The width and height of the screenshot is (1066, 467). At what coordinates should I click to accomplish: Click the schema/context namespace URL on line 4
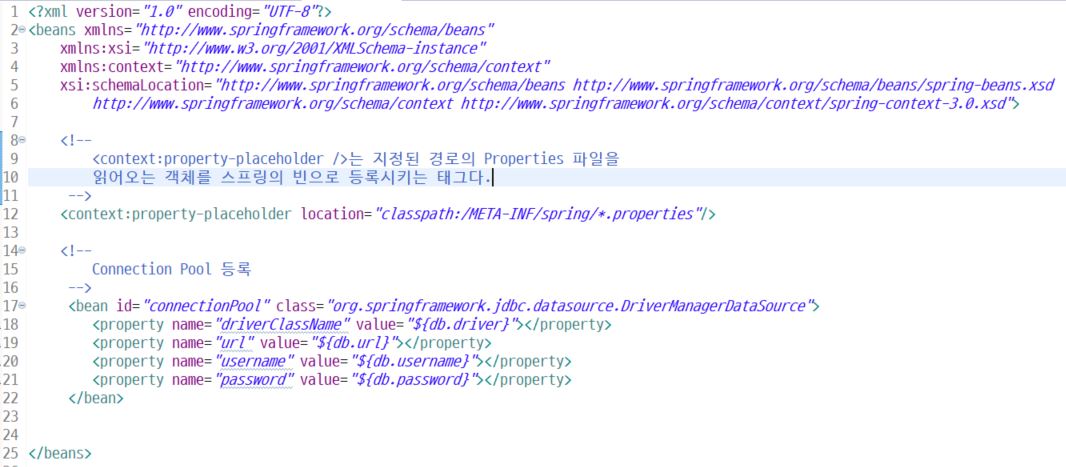[x=362, y=67]
